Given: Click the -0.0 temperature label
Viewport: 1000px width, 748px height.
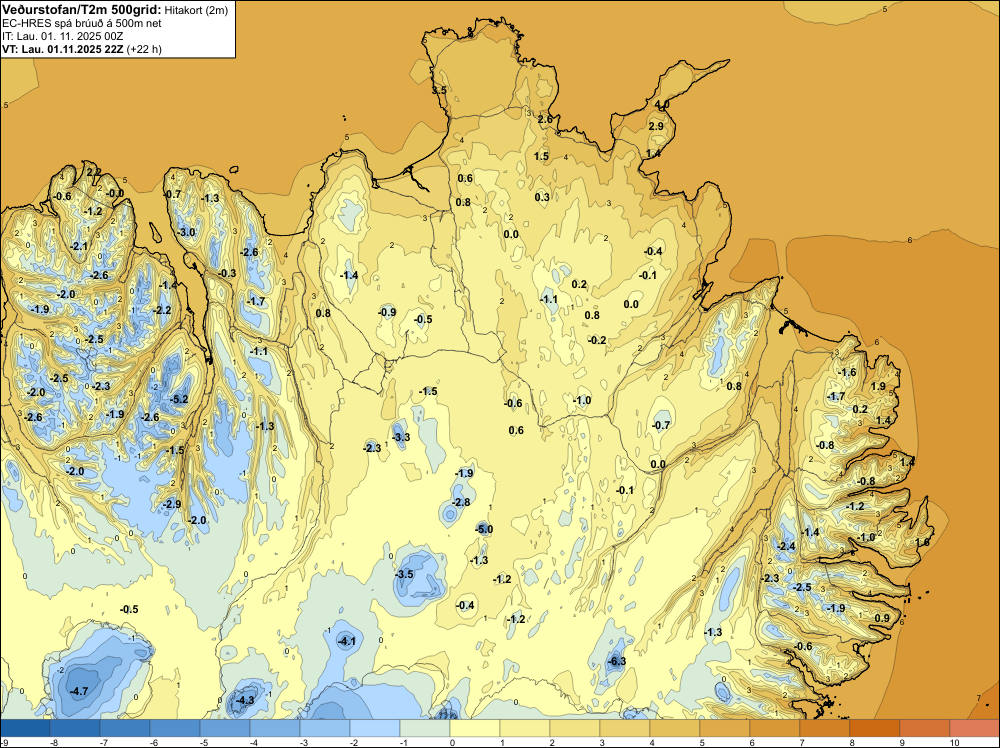Looking at the screenshot, I should 115,193.
